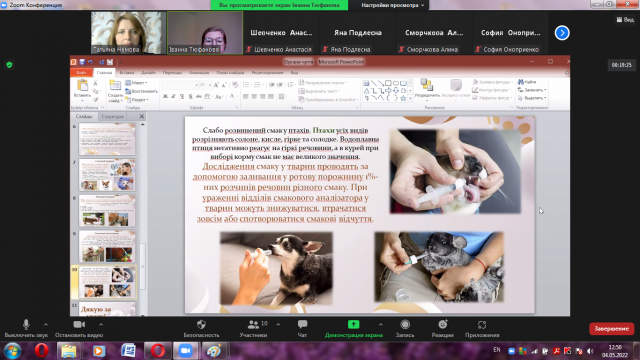
Task: Open the Shape Outline color dropdown
Action: [x=492, y=90]
